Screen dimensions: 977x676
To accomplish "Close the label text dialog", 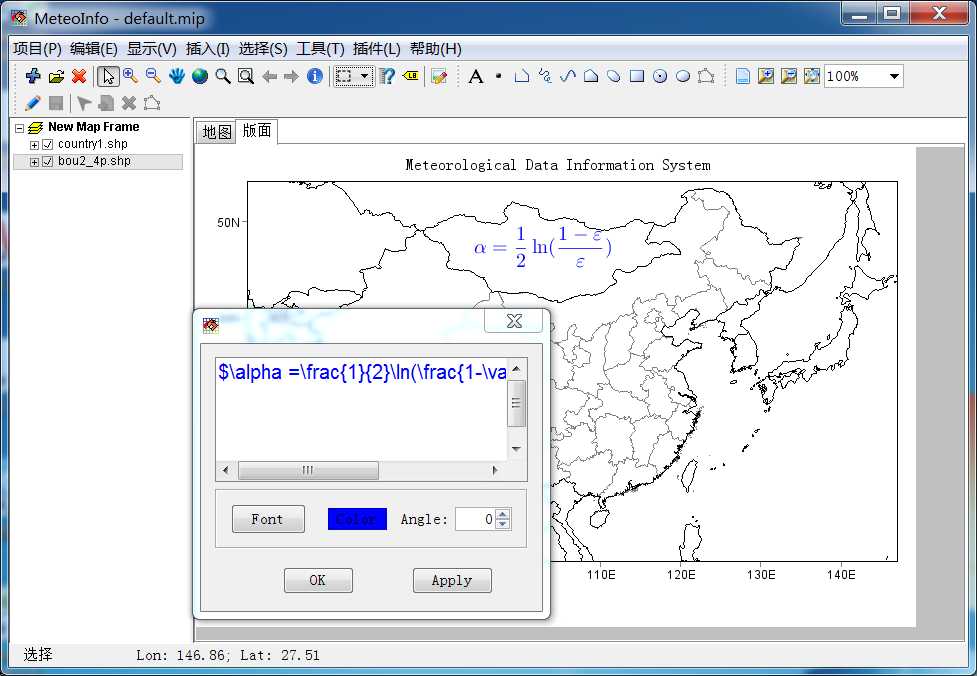I will click(514, 321).
